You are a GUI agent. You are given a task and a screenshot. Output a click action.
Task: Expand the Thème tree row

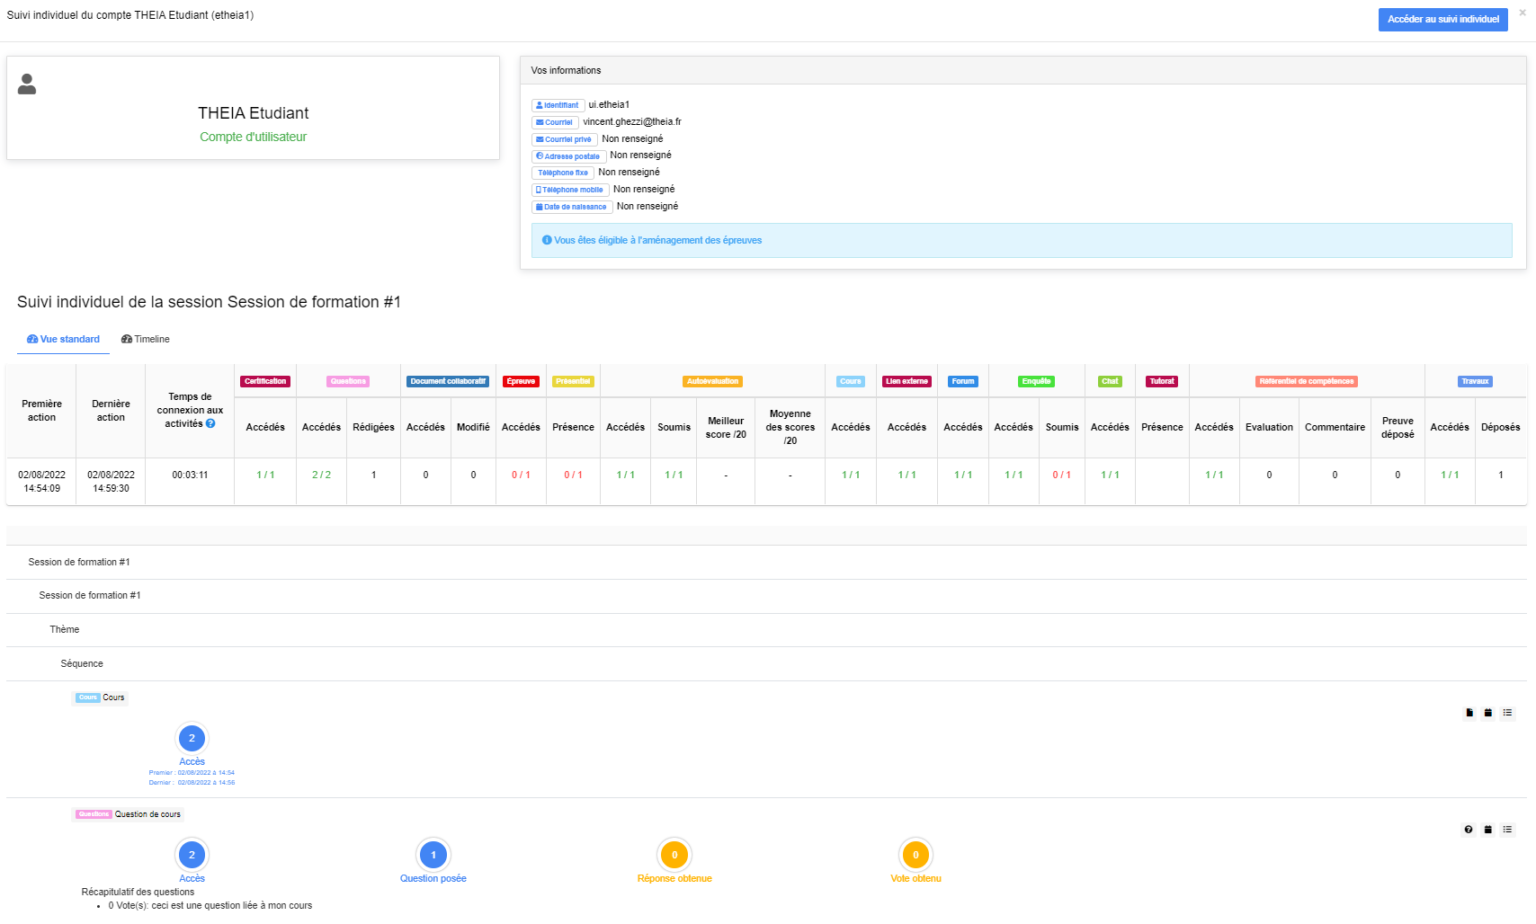pyautogui.click(x=65, y=630)
